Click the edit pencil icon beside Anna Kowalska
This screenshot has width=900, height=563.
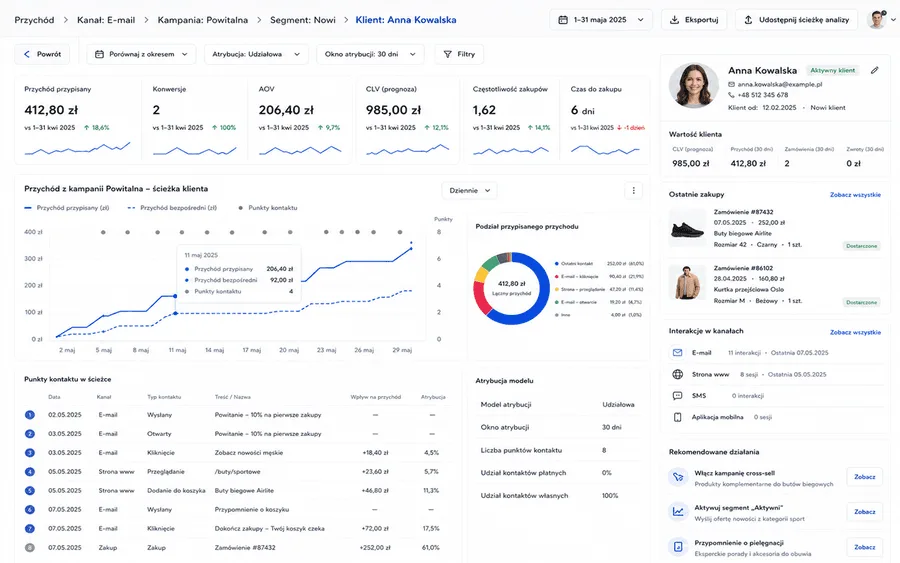pos(874,71)
